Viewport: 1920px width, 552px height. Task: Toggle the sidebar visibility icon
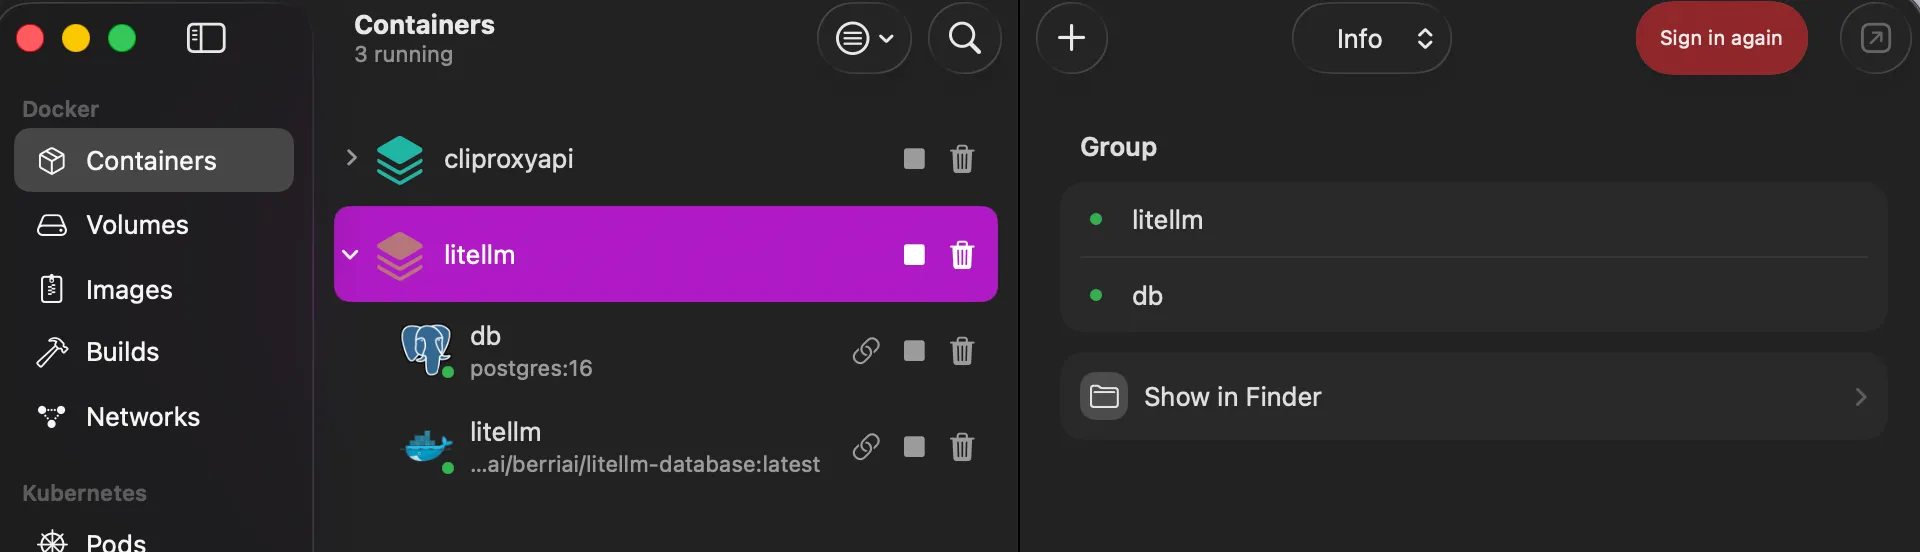tap(206, 38)
